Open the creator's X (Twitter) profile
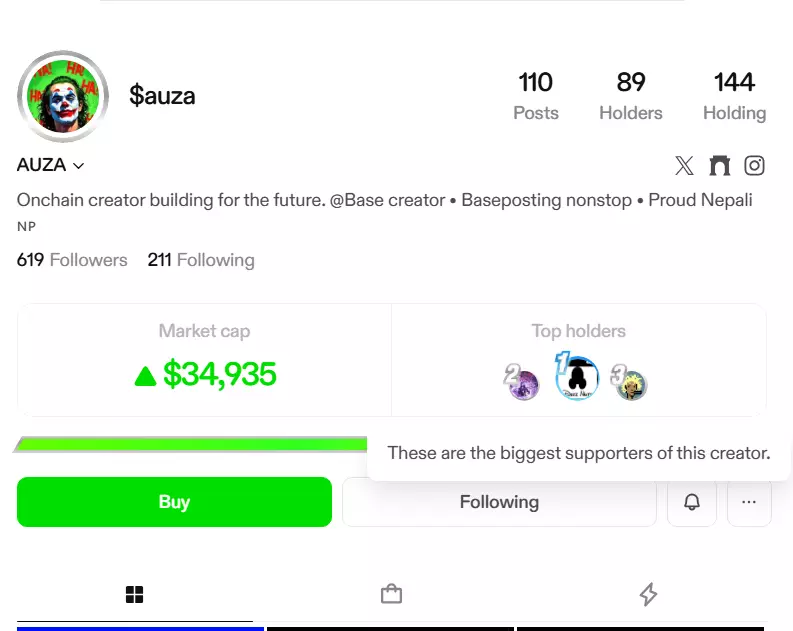Viewport: 793px width, 631px height. 684,166
